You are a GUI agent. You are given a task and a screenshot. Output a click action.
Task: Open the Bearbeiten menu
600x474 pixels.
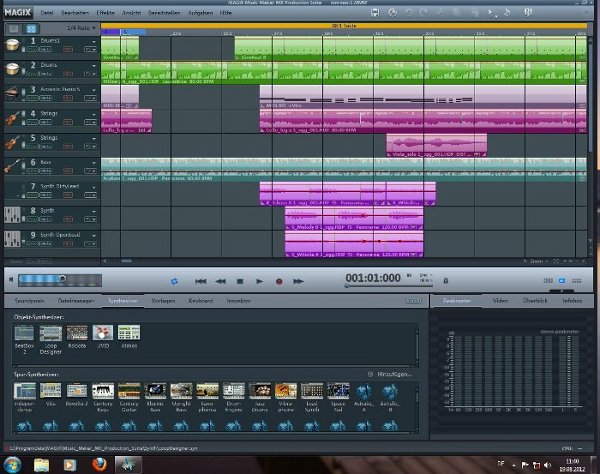tap(75, 13)
